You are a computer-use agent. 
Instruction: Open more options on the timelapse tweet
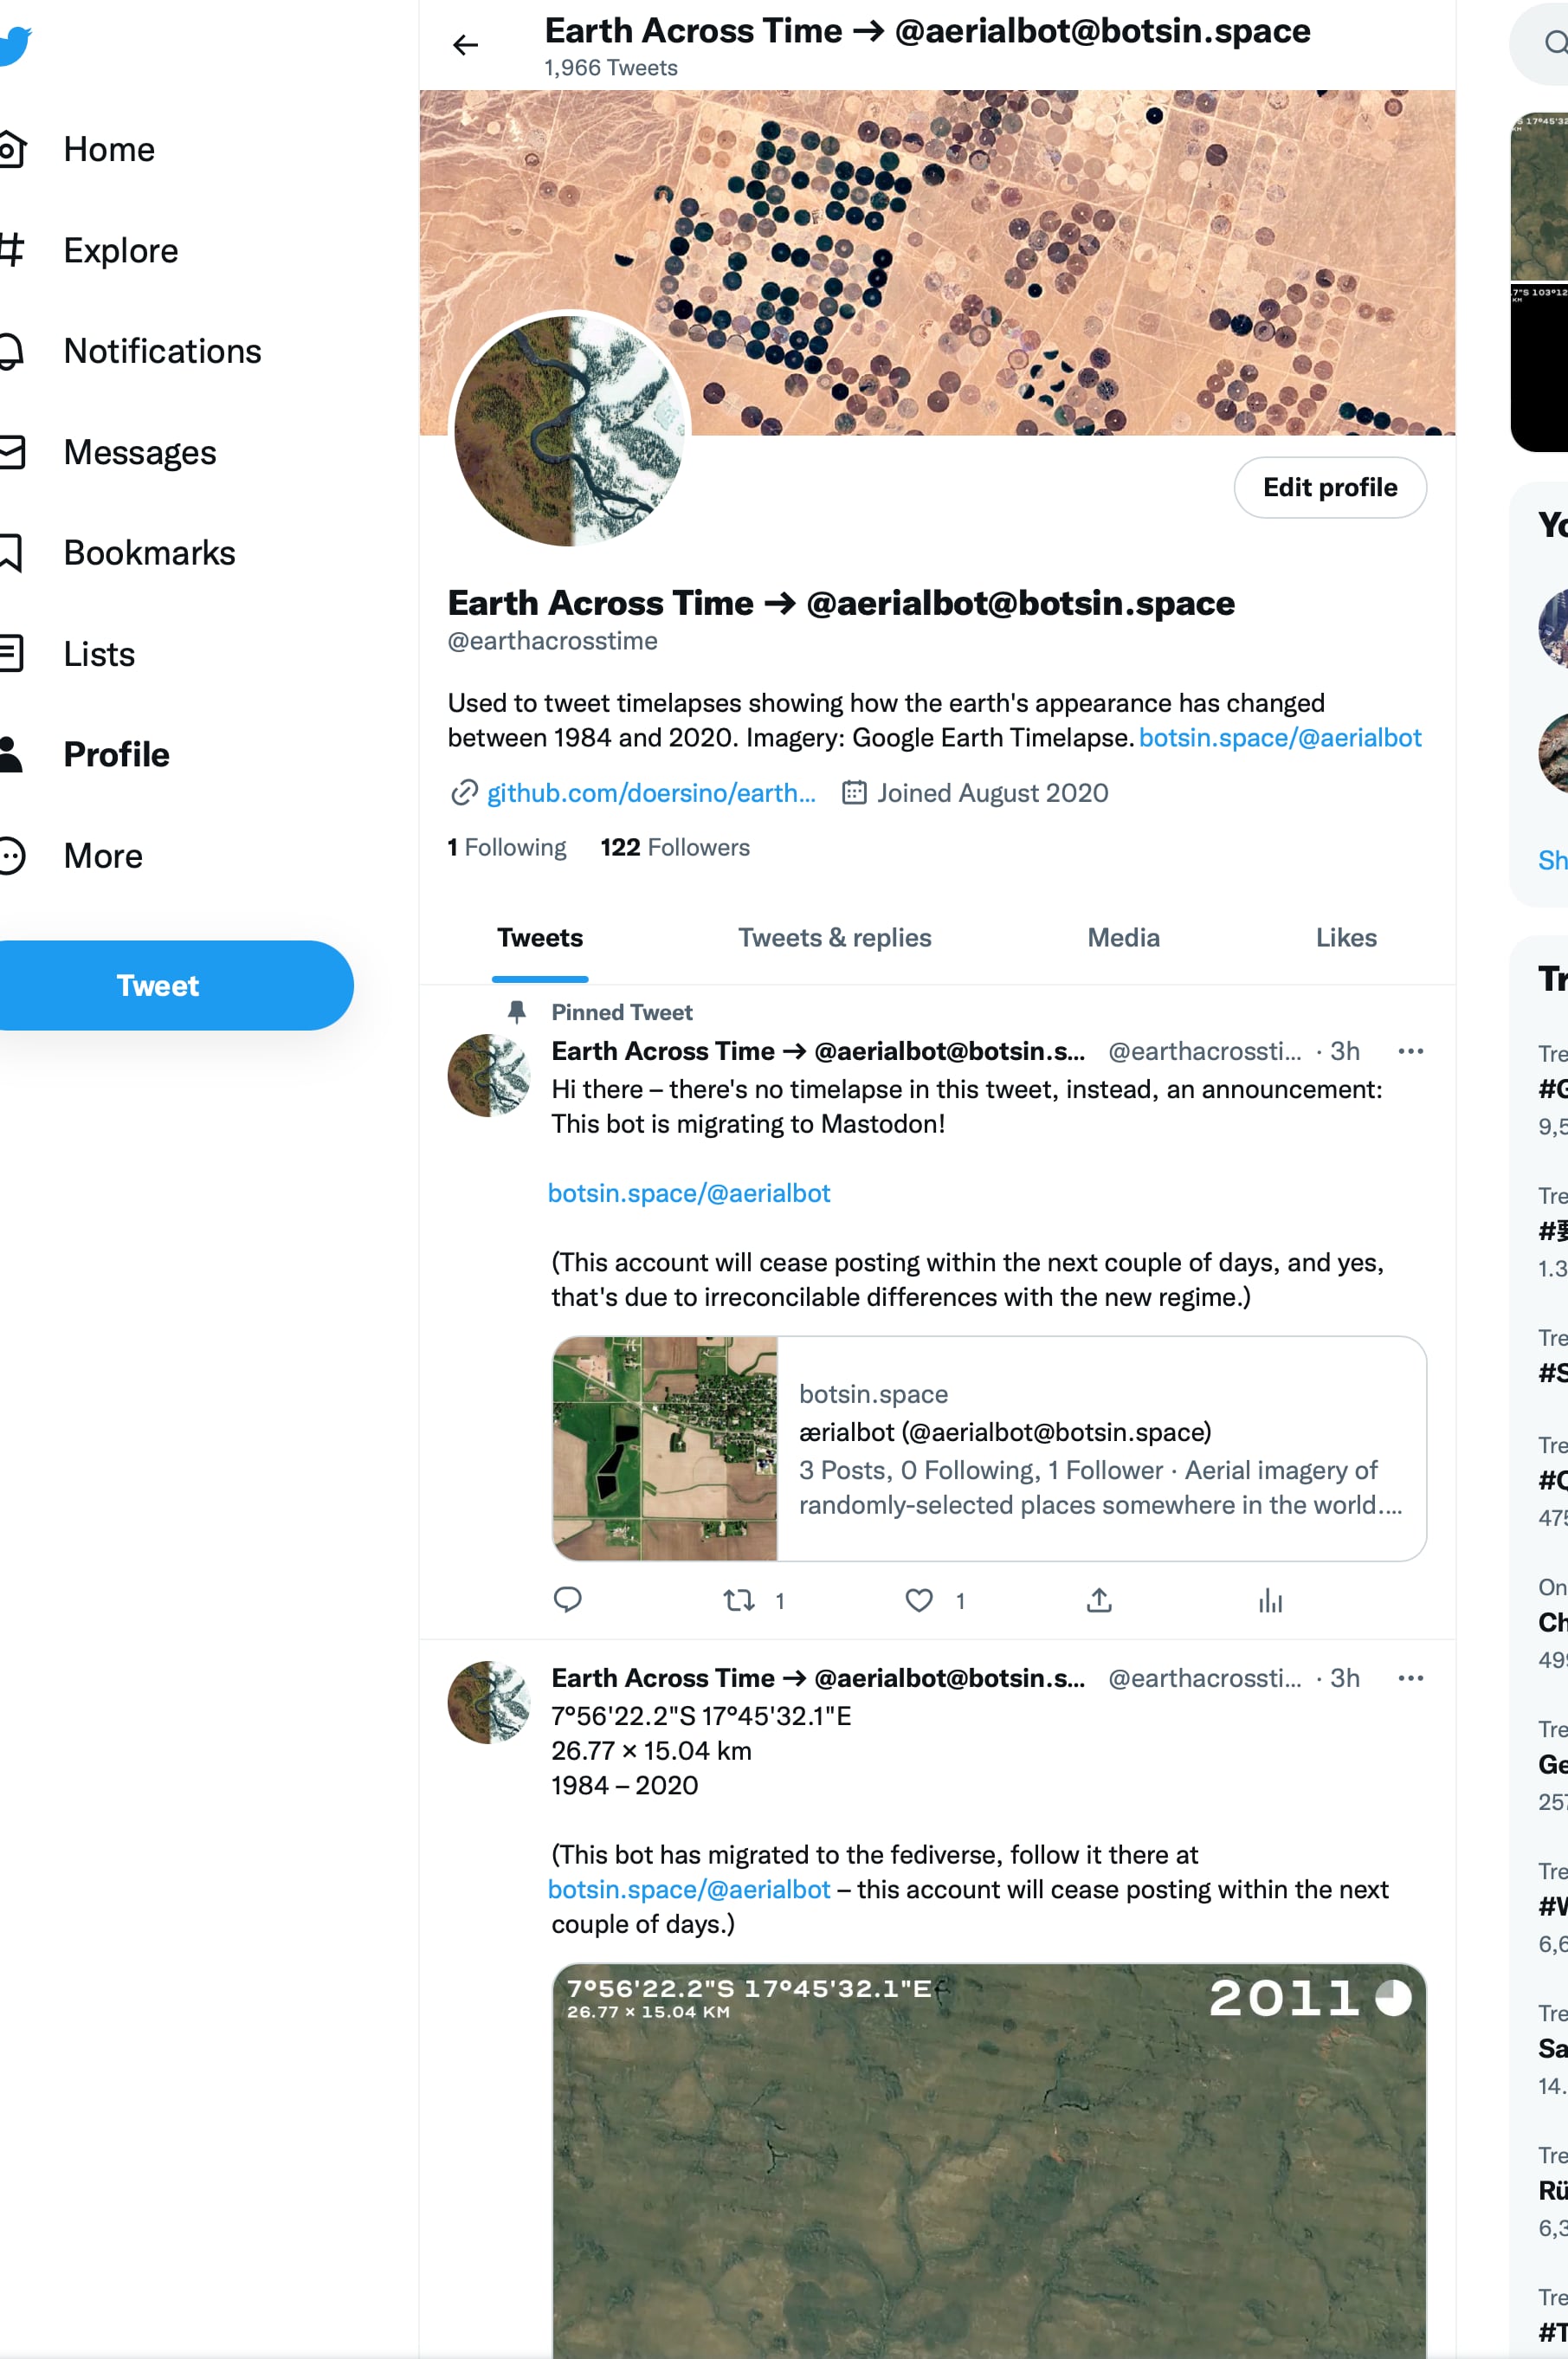click(x=1410, y=1678)
